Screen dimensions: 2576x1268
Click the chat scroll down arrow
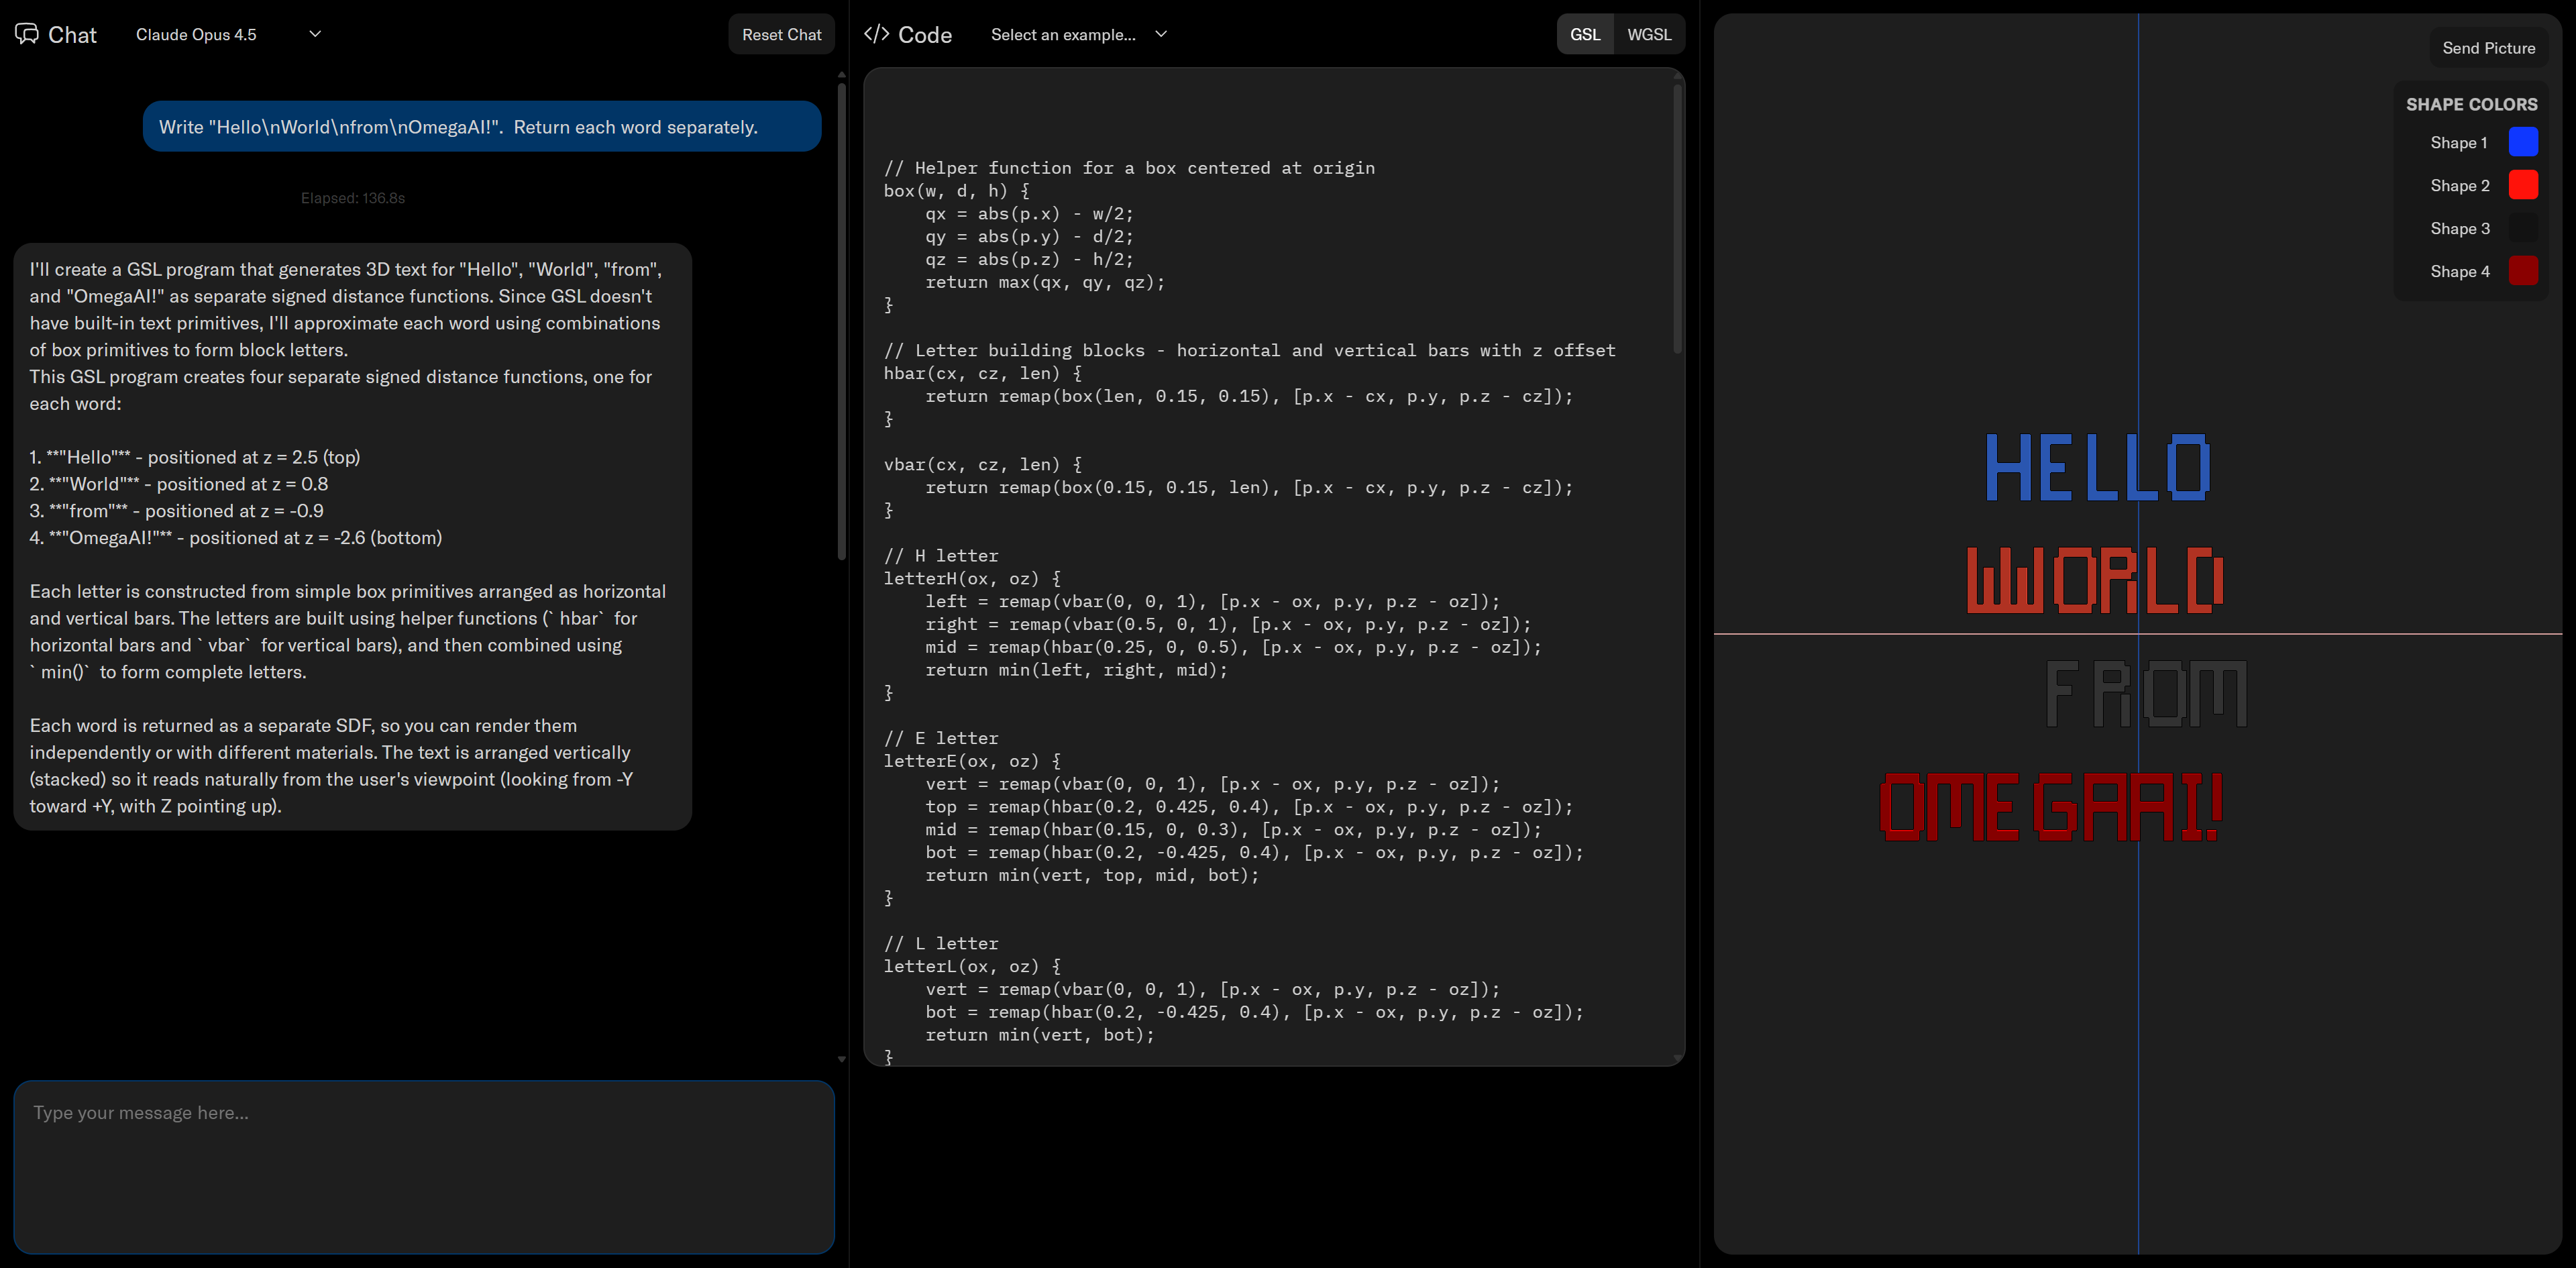(842, 1059)
